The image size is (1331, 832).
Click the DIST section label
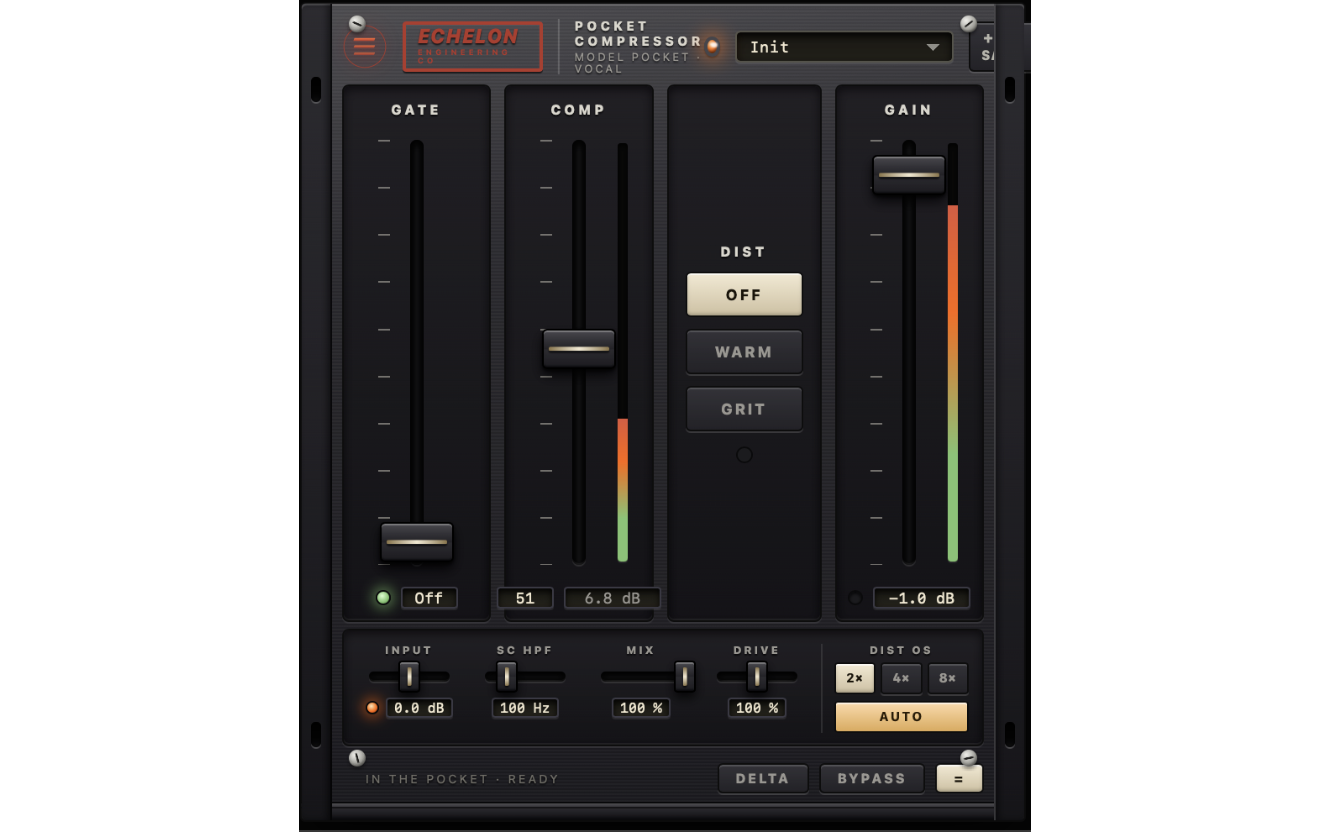click(x=744, y=252)
